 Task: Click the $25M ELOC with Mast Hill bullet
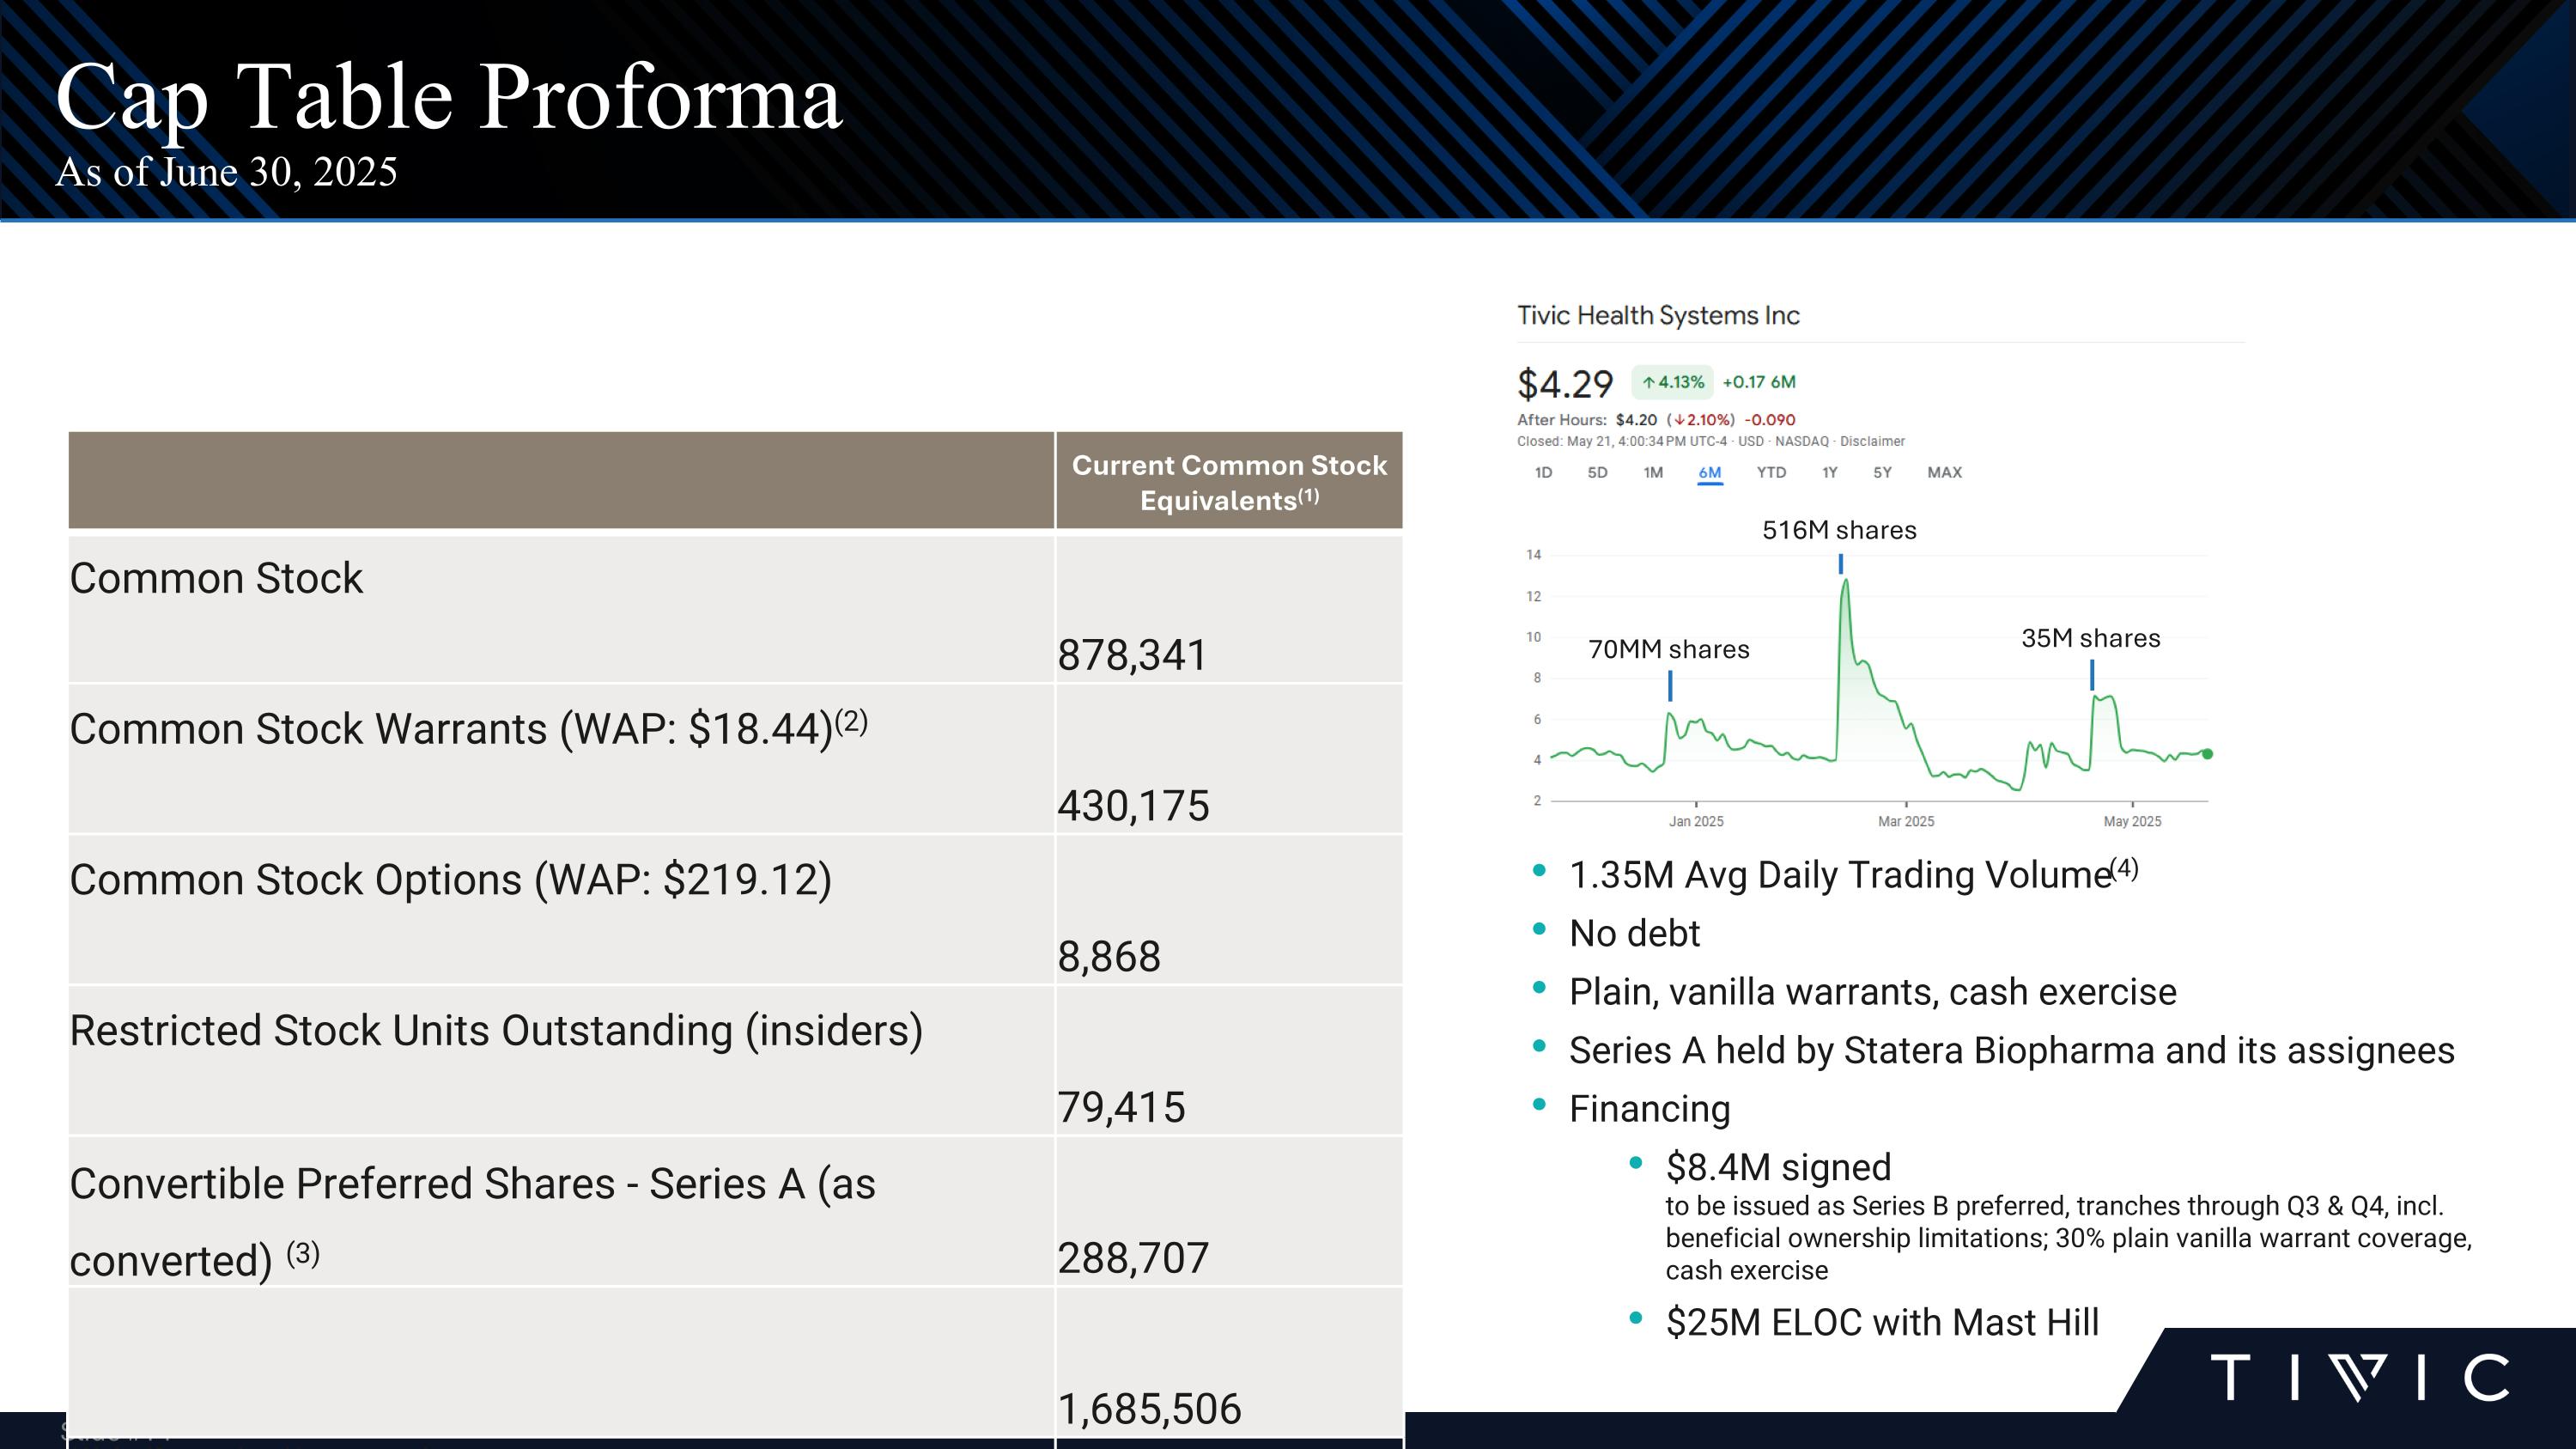pyautogui.click(x=1882, y=1322)
